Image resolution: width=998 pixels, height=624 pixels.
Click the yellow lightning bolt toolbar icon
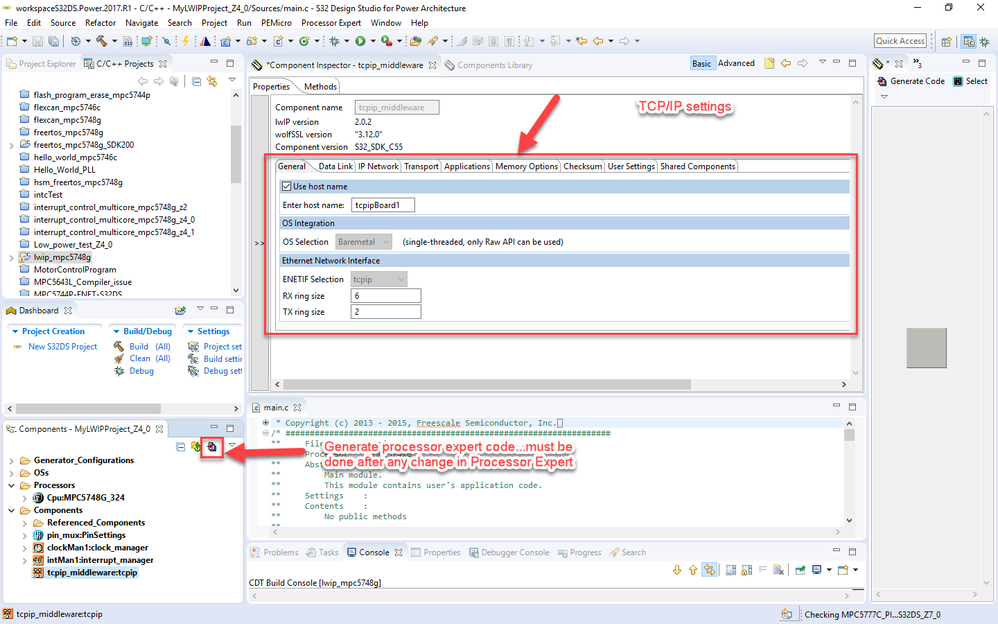pyautogui.click(x=186, y=41)
